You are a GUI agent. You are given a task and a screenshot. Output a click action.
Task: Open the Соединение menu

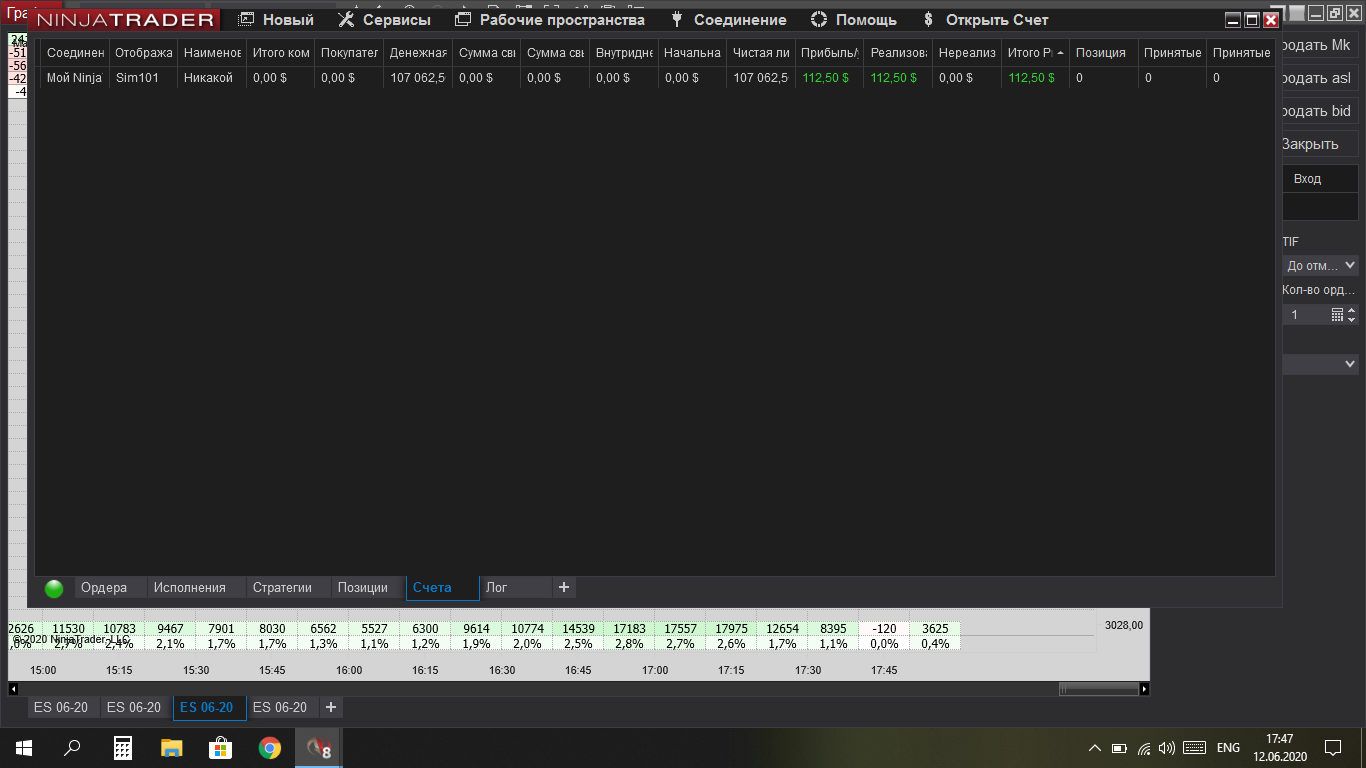pyautogui.click(x=728, y=20)
